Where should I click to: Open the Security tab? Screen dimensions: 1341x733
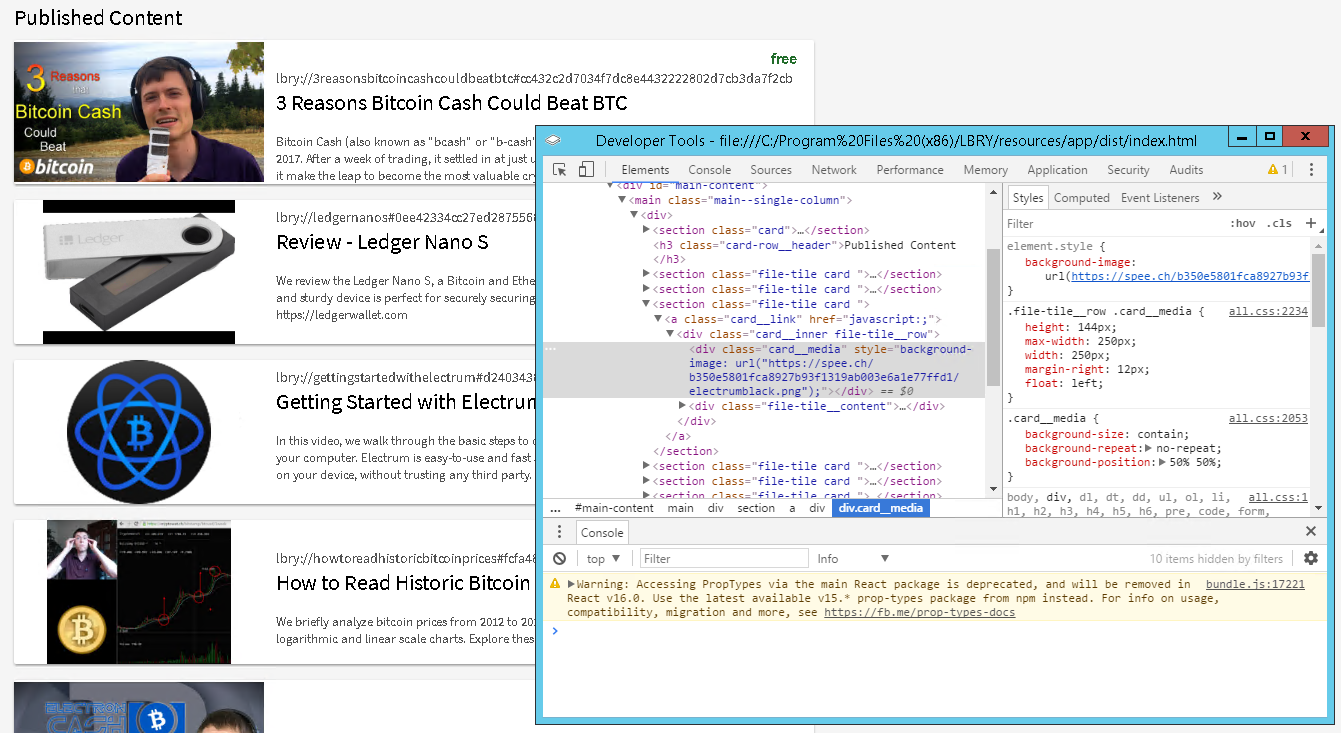tap(1128, 170)
